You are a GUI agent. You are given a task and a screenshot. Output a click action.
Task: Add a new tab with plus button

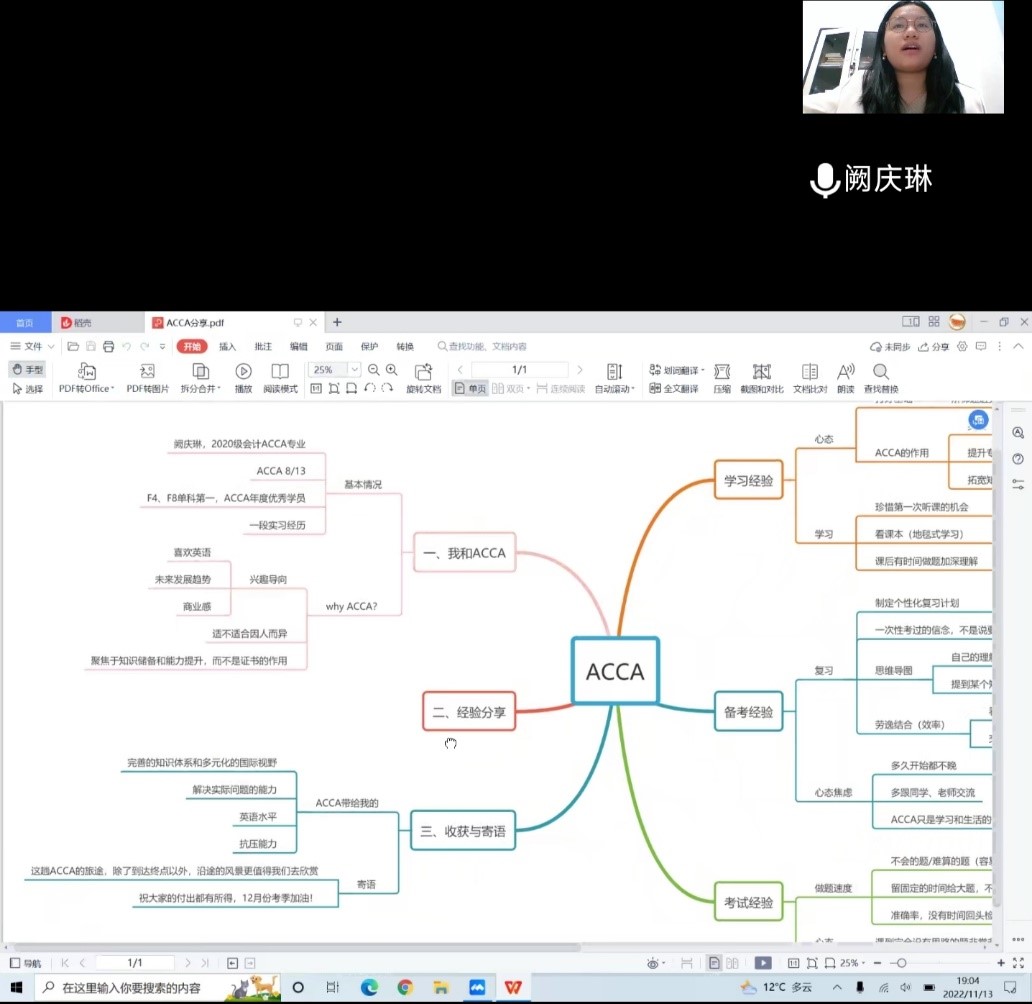[337, 322]
